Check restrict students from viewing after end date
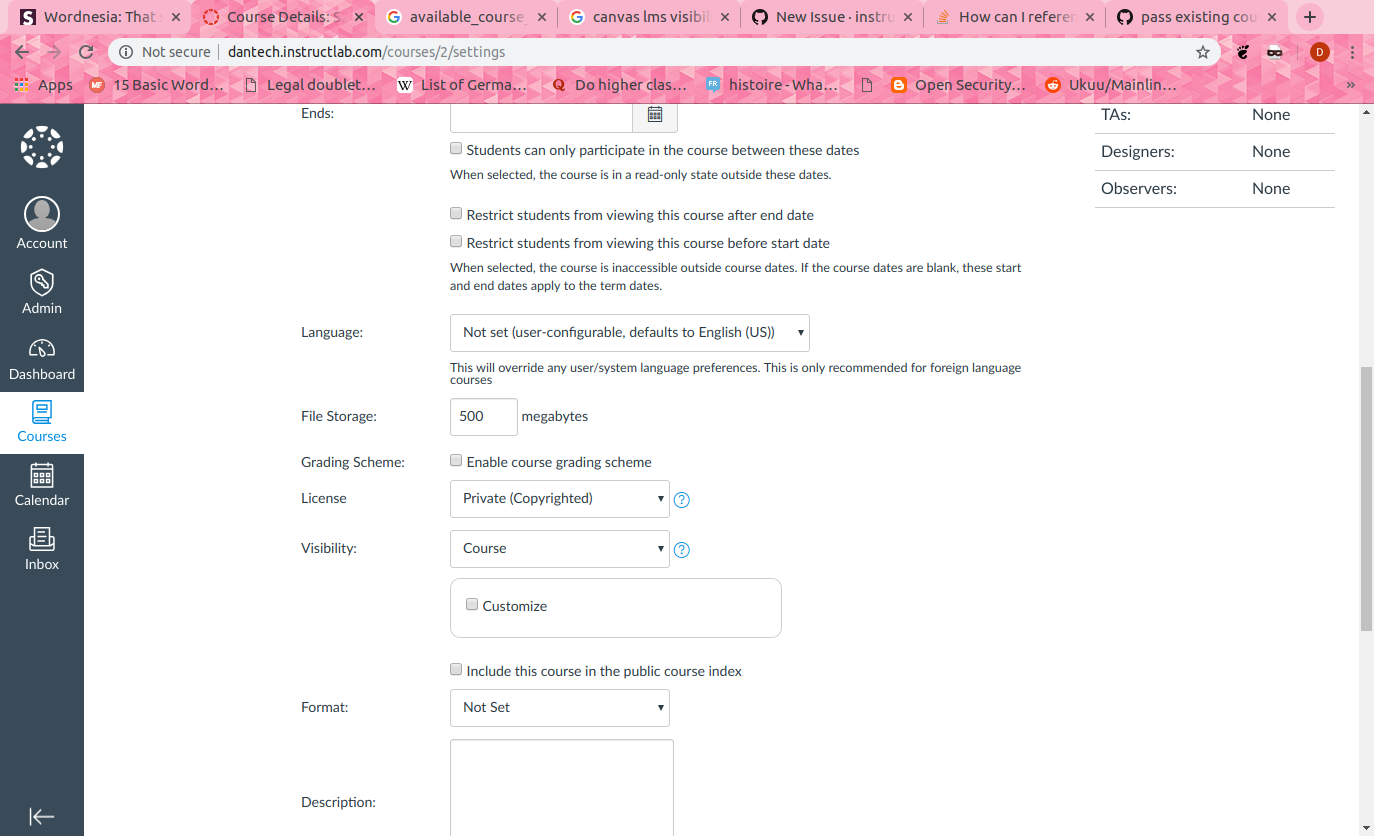Viewport: 1374px width, 836px height. 456,213
